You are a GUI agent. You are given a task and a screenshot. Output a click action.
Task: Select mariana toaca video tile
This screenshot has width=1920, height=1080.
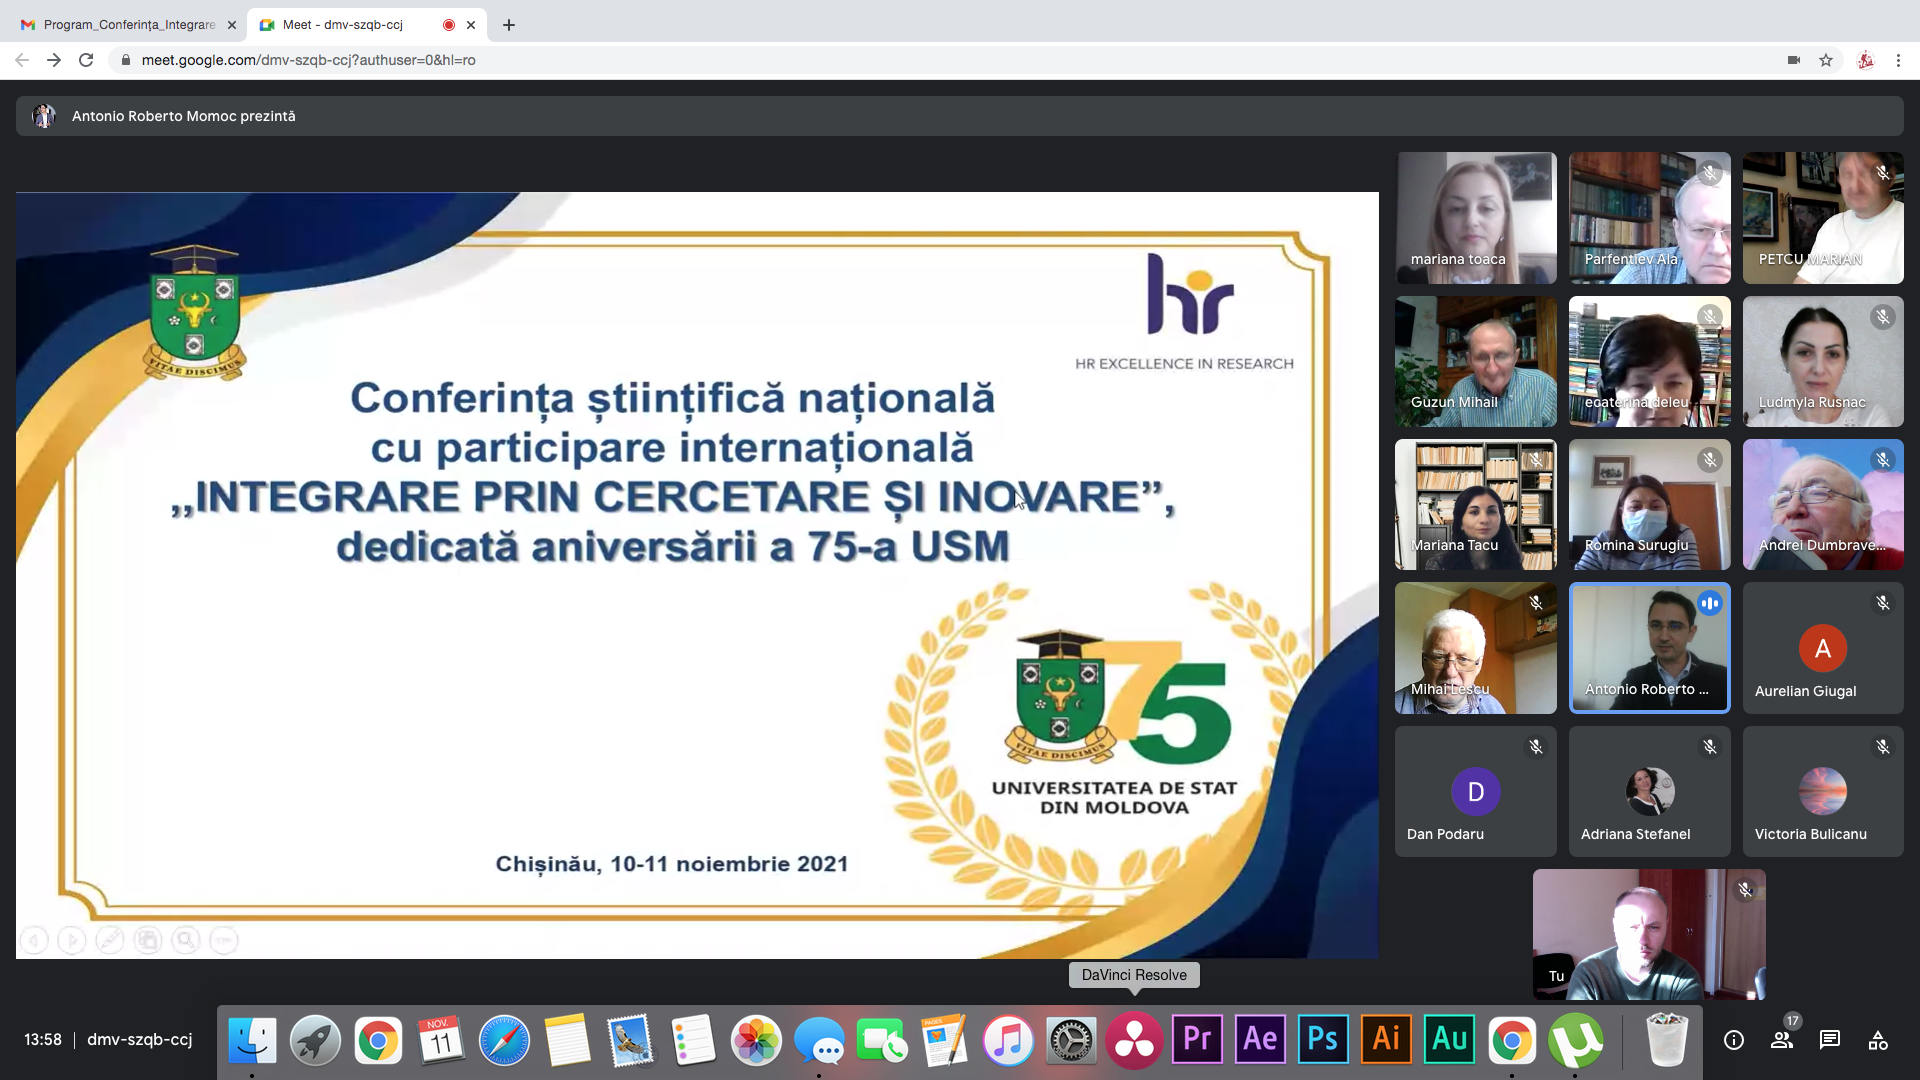tap(1476, 217)
